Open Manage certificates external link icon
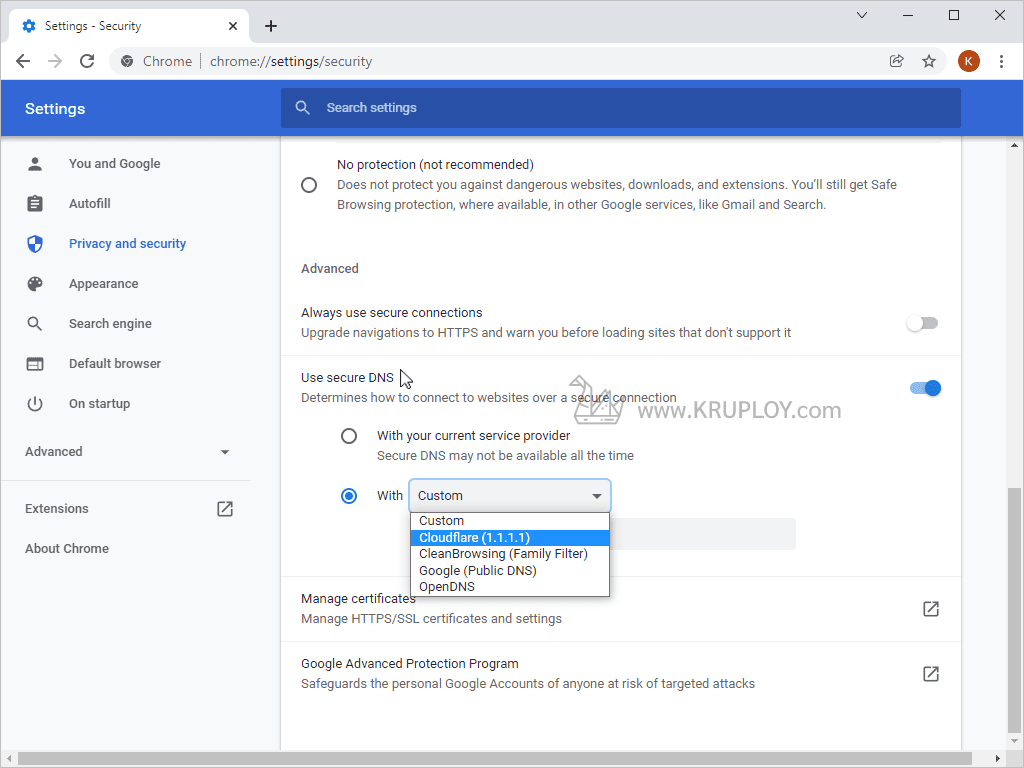This screenshot has width=1024, height=768. tap(931, 609)
